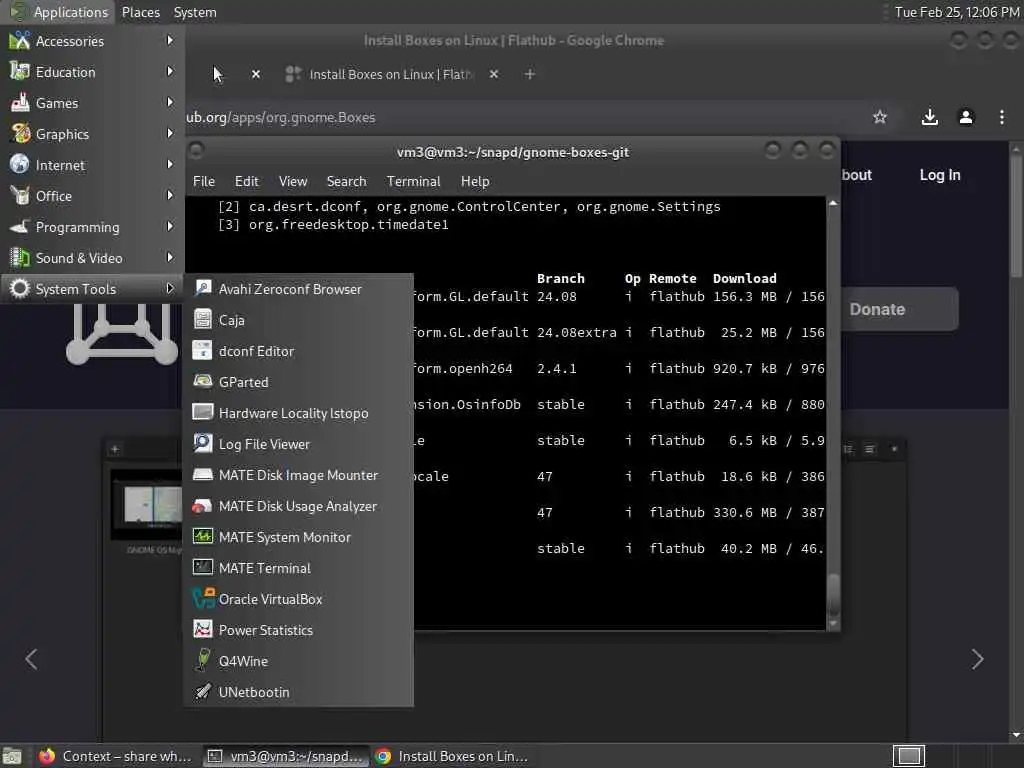Launch GParted partition editor
Viewport: 1024px width, 768px height.
tap(298, 381)
